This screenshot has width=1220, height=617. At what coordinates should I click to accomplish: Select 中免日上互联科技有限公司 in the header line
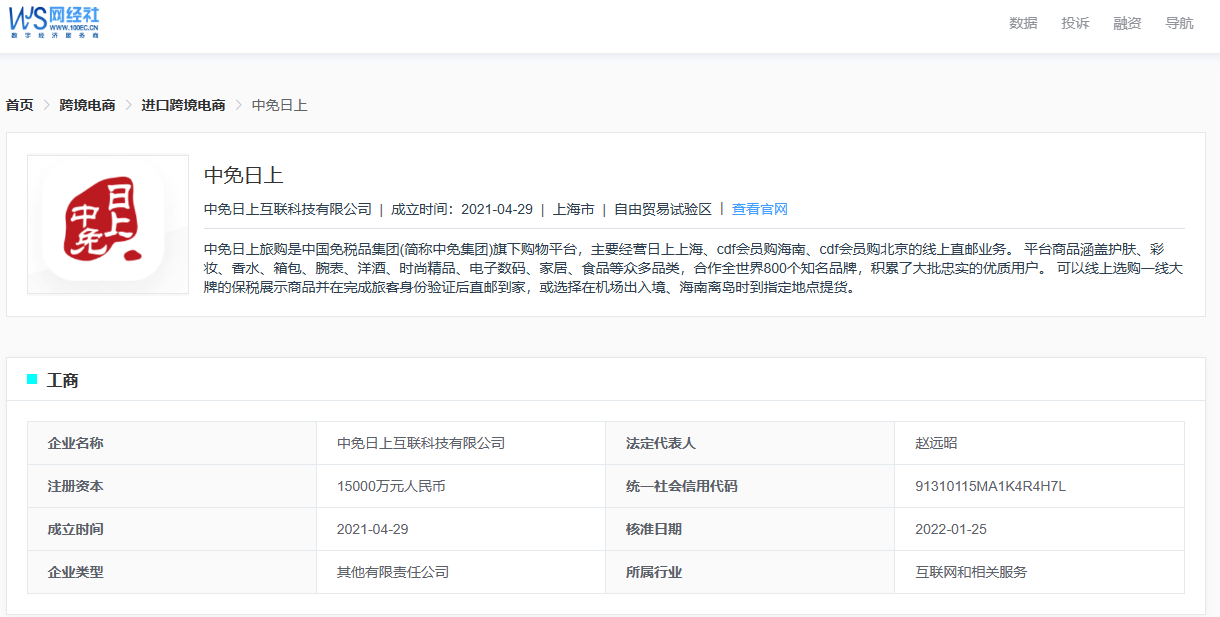(288, 209)
